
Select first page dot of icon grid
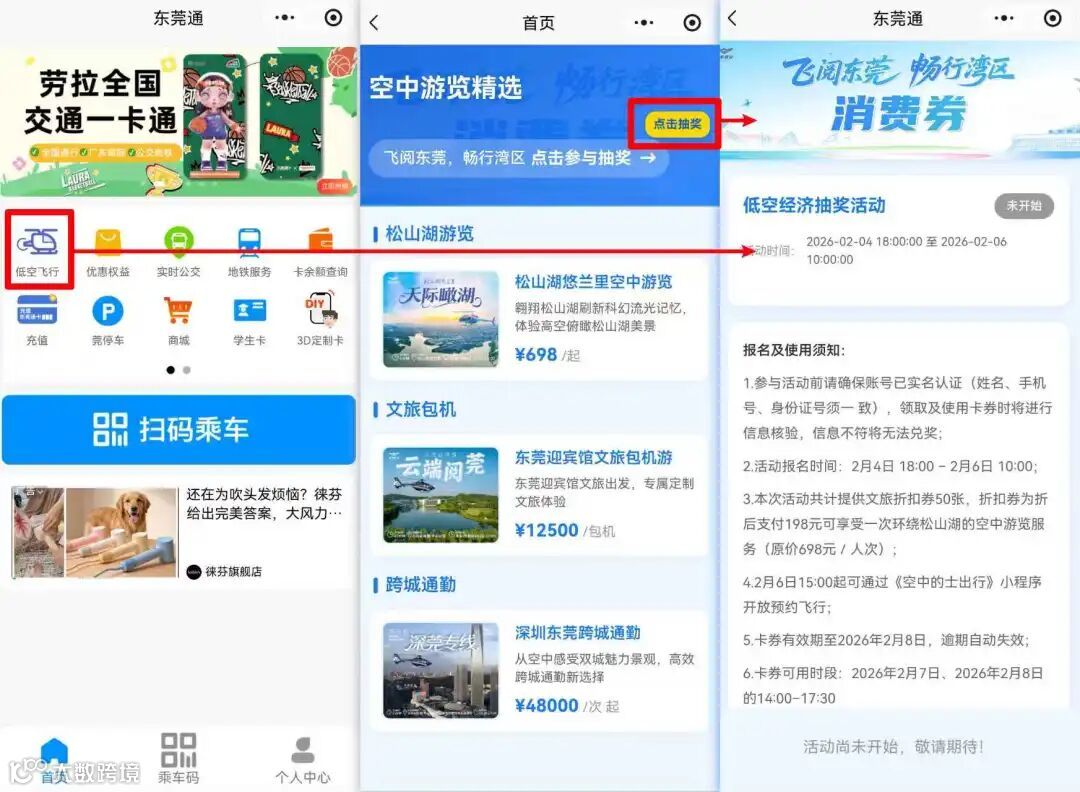pyautogui.click(x=170, y=370)
